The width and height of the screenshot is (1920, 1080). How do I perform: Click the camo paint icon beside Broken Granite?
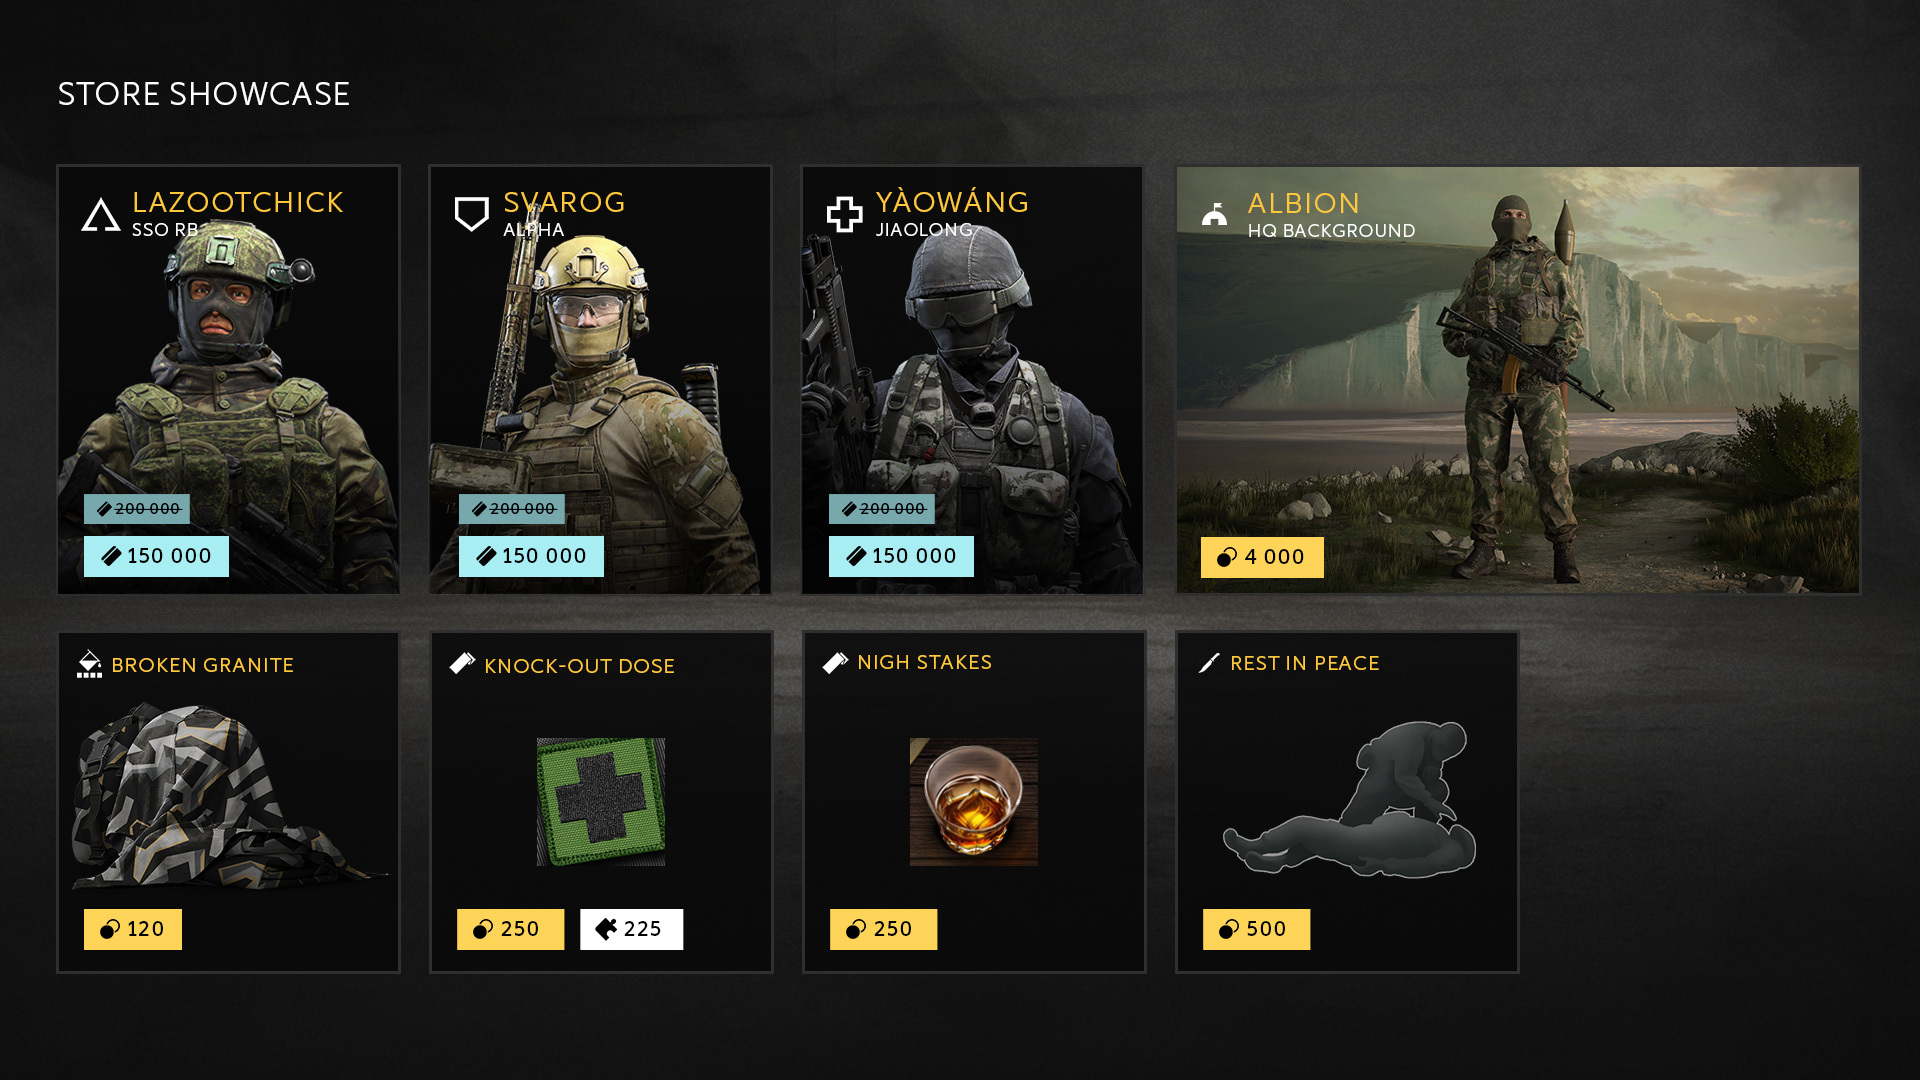click(x=89, y=664)
